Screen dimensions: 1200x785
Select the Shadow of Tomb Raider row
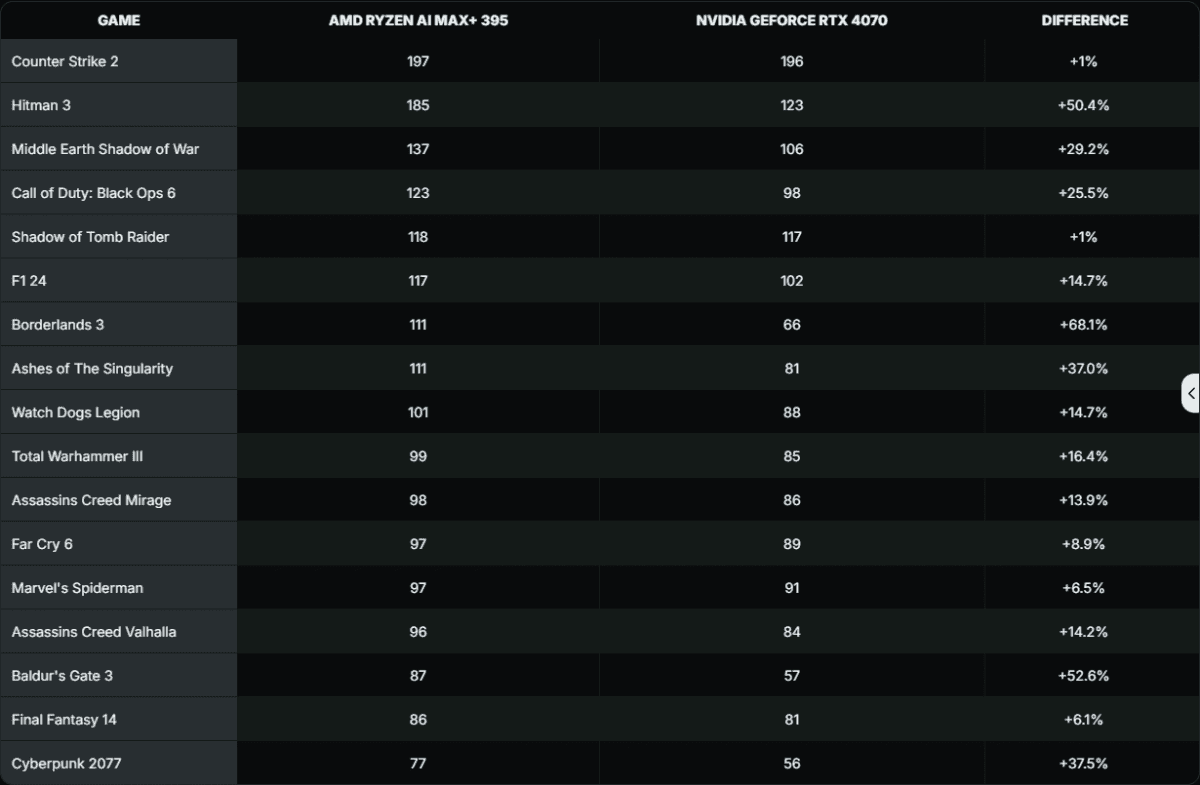[x=90, y=237]
